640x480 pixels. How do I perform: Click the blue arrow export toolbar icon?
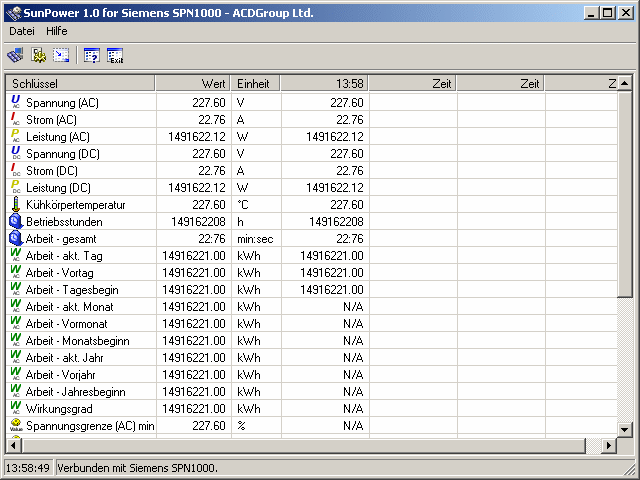pyautogui.click(x=61, y=56)
